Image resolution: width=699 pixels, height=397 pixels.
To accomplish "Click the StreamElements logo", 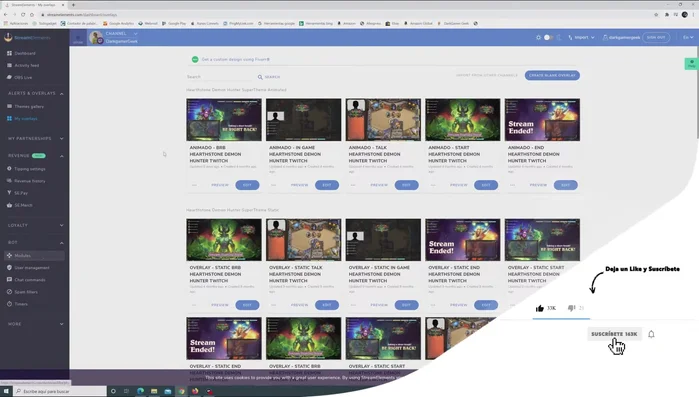I will [x=27, y=37].
